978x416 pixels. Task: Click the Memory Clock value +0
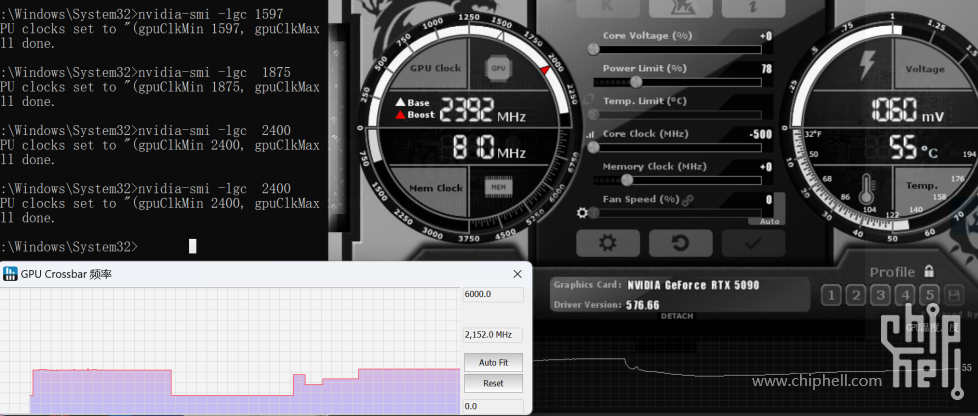tap(766, 167)
